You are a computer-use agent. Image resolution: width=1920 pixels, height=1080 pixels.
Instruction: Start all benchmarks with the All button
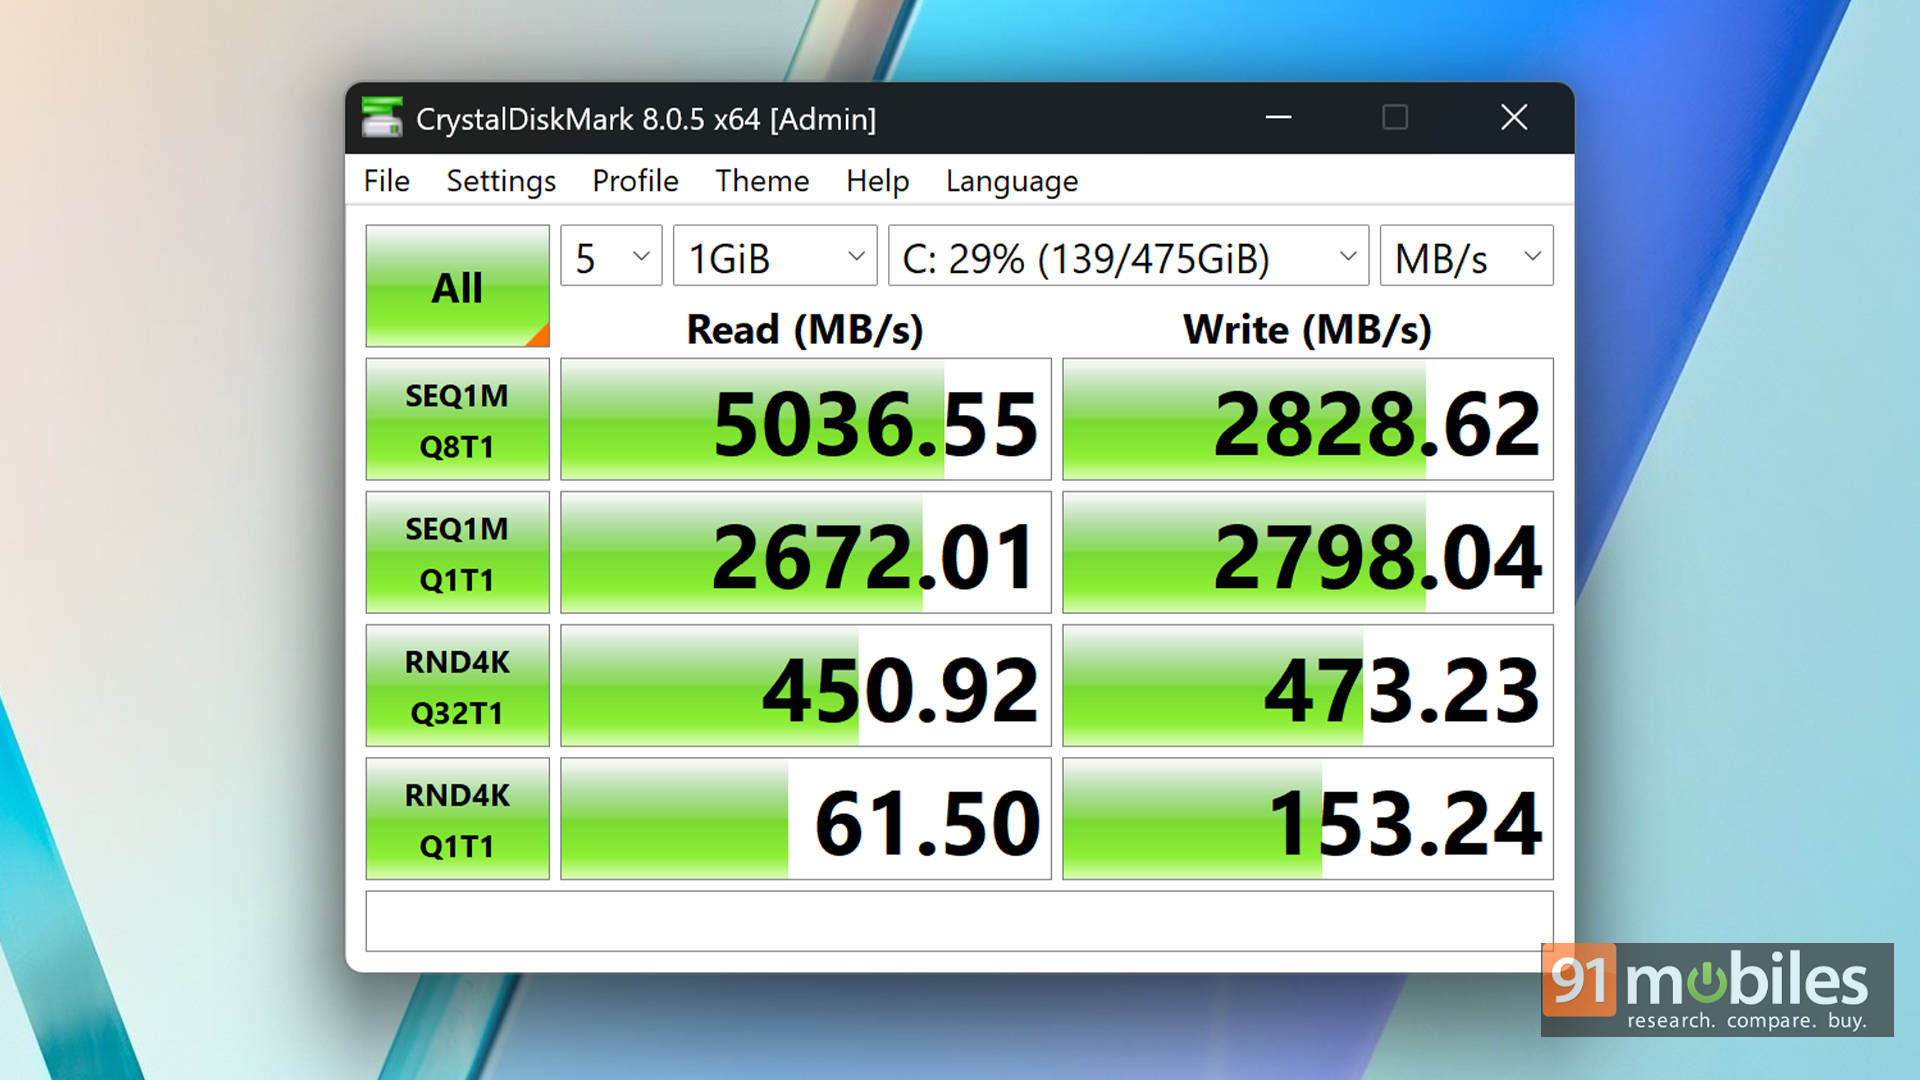(x=457, y=287)
